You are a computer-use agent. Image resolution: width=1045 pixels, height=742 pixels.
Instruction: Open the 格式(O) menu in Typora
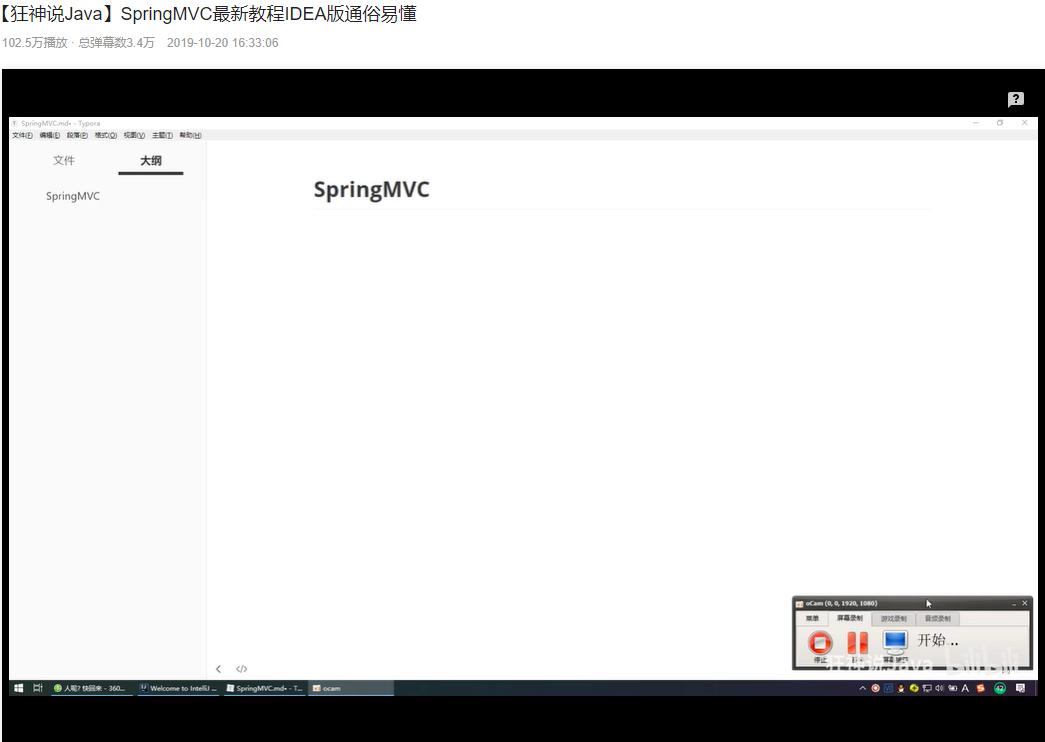(x=105, y=135)
